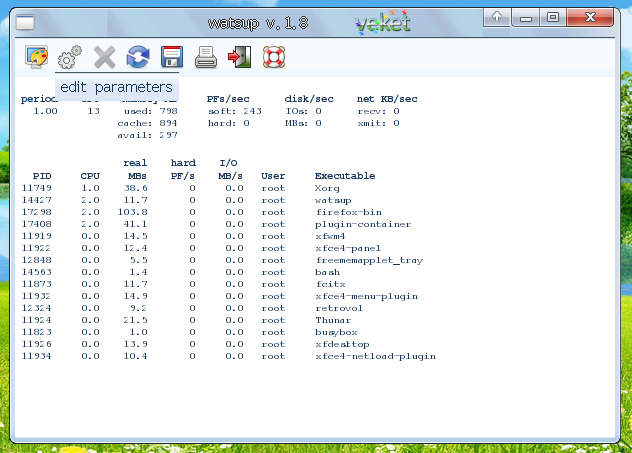Select the firefox-bin process name
This screenshot has height=453, width=632.
pos(349,212)
